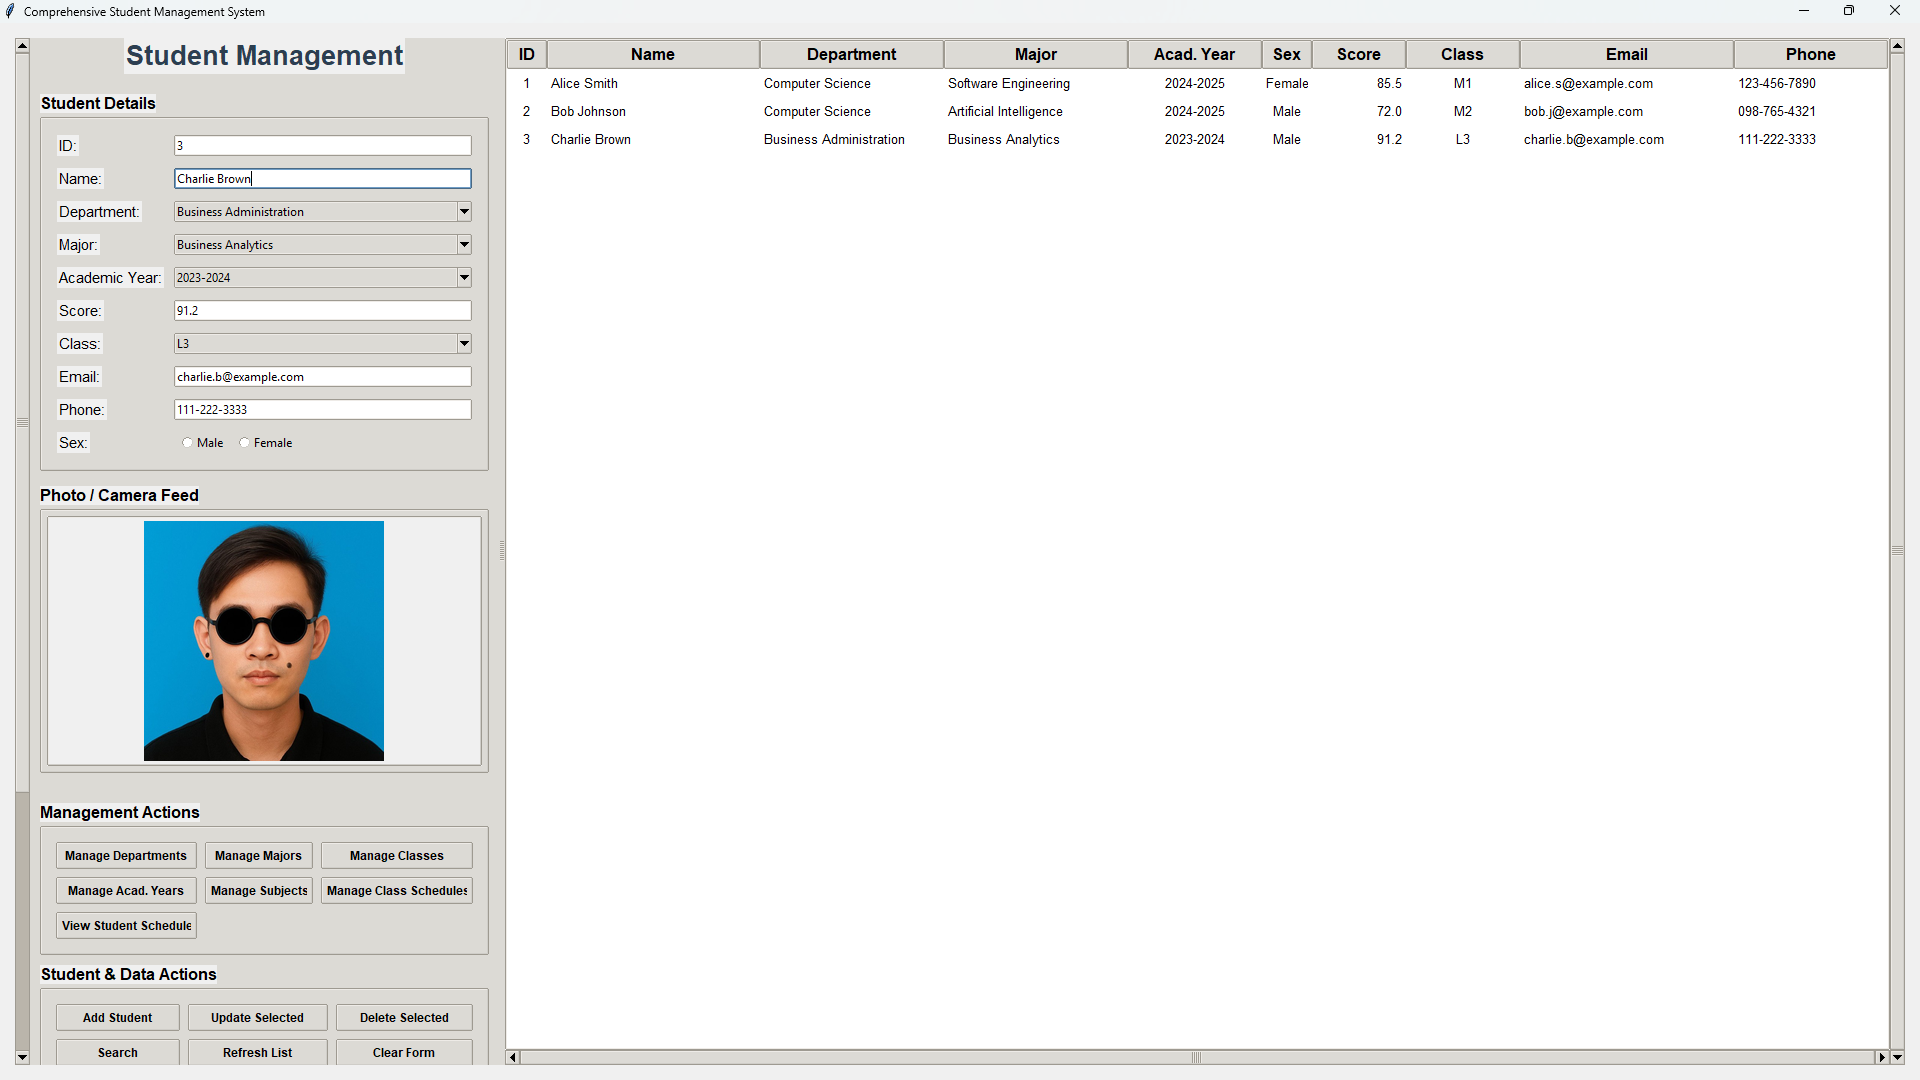
Task: Open Manage Subjects
Action: tap(259, 891)
